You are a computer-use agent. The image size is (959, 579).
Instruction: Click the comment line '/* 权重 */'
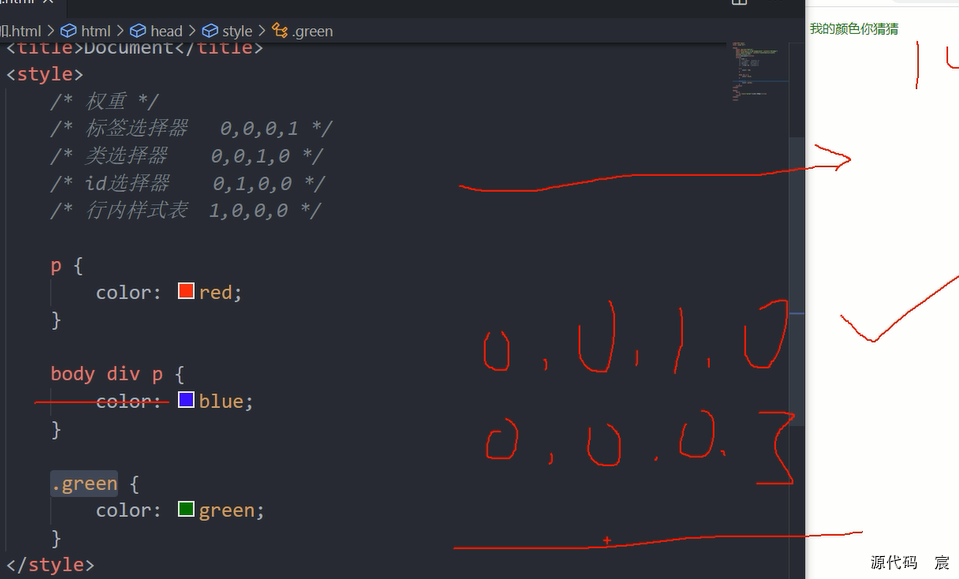point(105,101)
